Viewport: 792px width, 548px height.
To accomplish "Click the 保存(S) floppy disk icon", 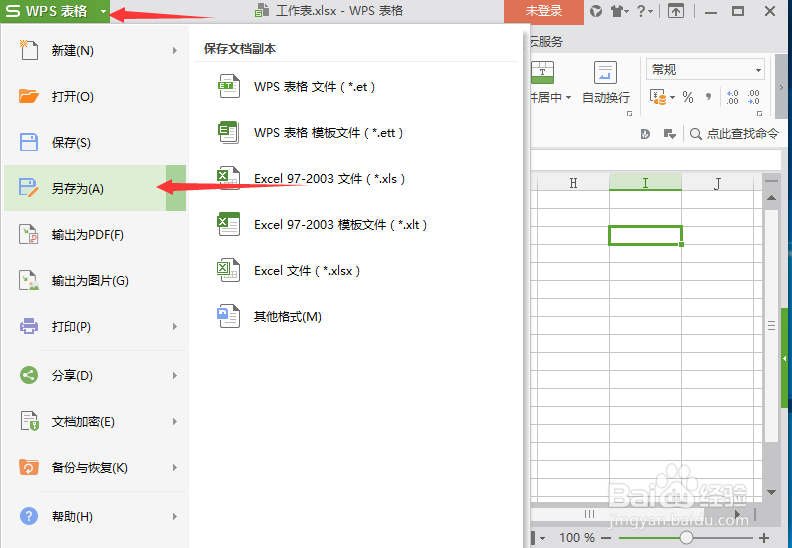I will pos(29,142).
